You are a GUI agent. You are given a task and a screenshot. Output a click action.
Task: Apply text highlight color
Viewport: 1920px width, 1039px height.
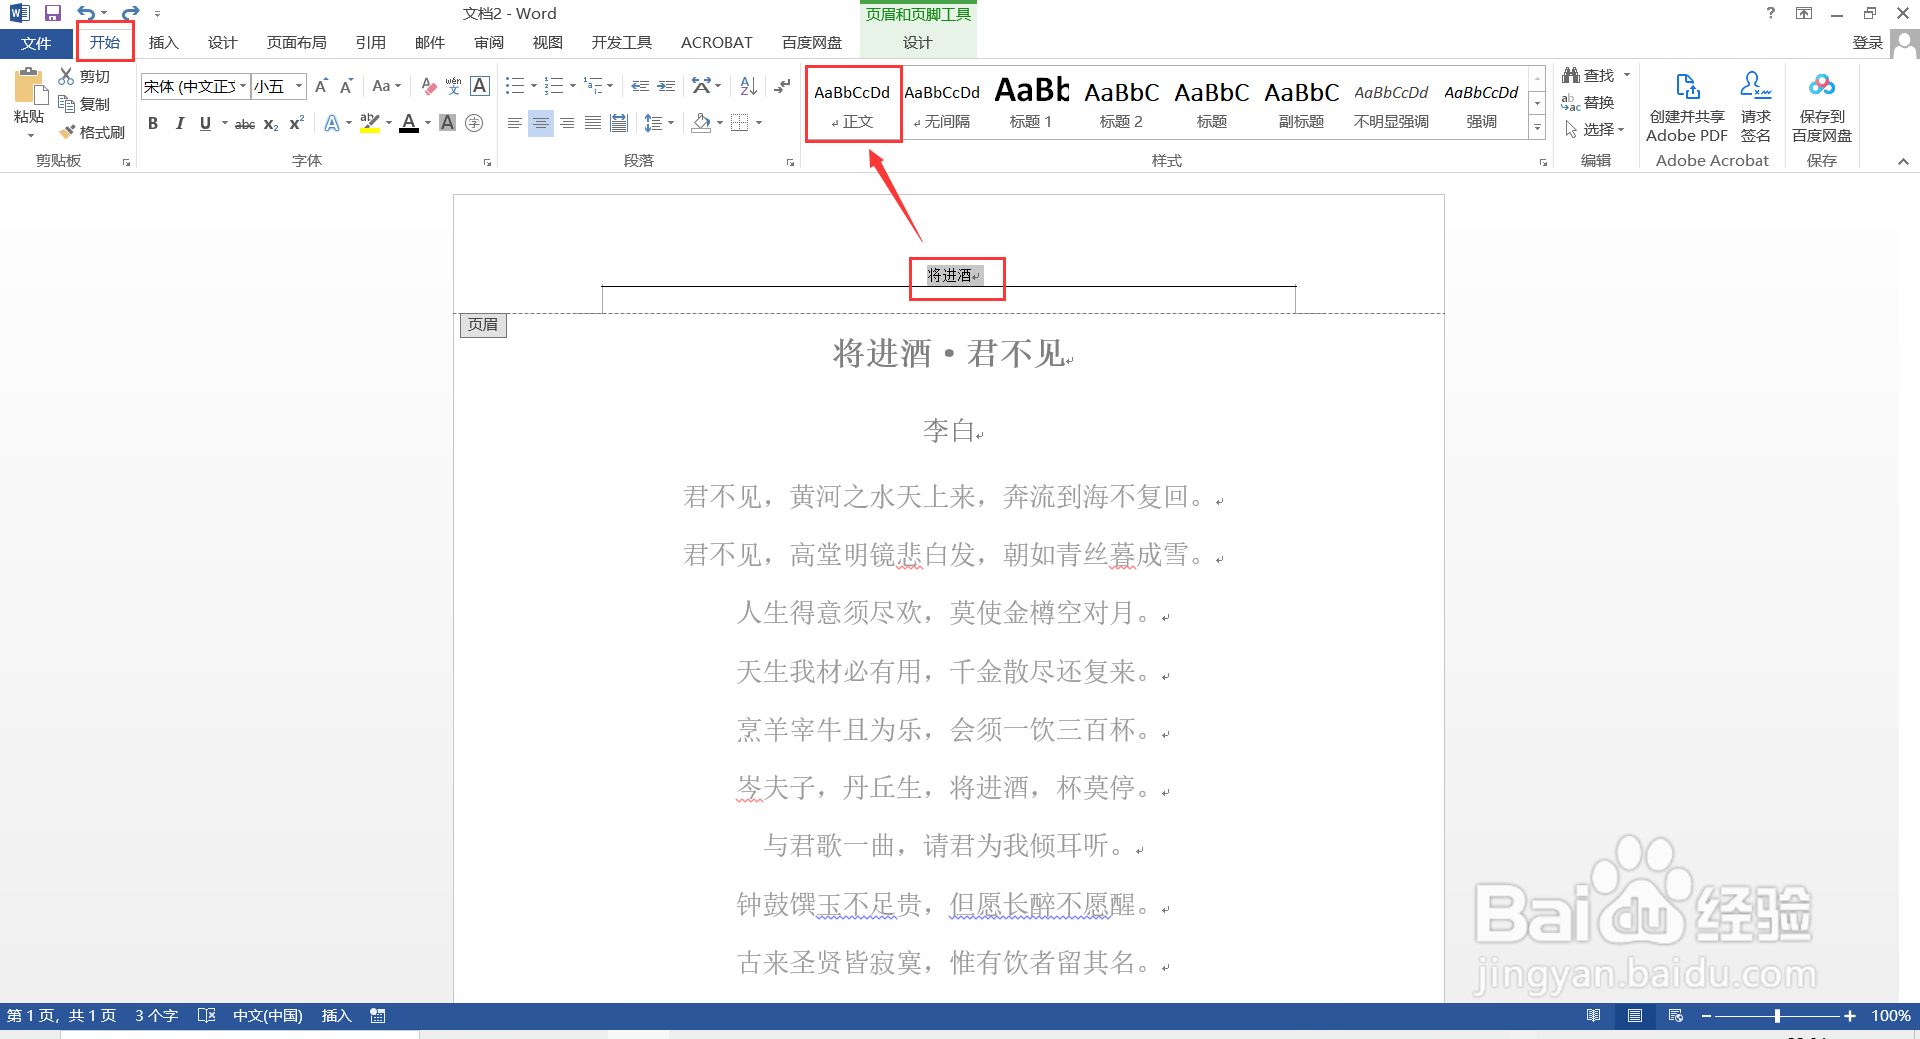coord(369,123)
